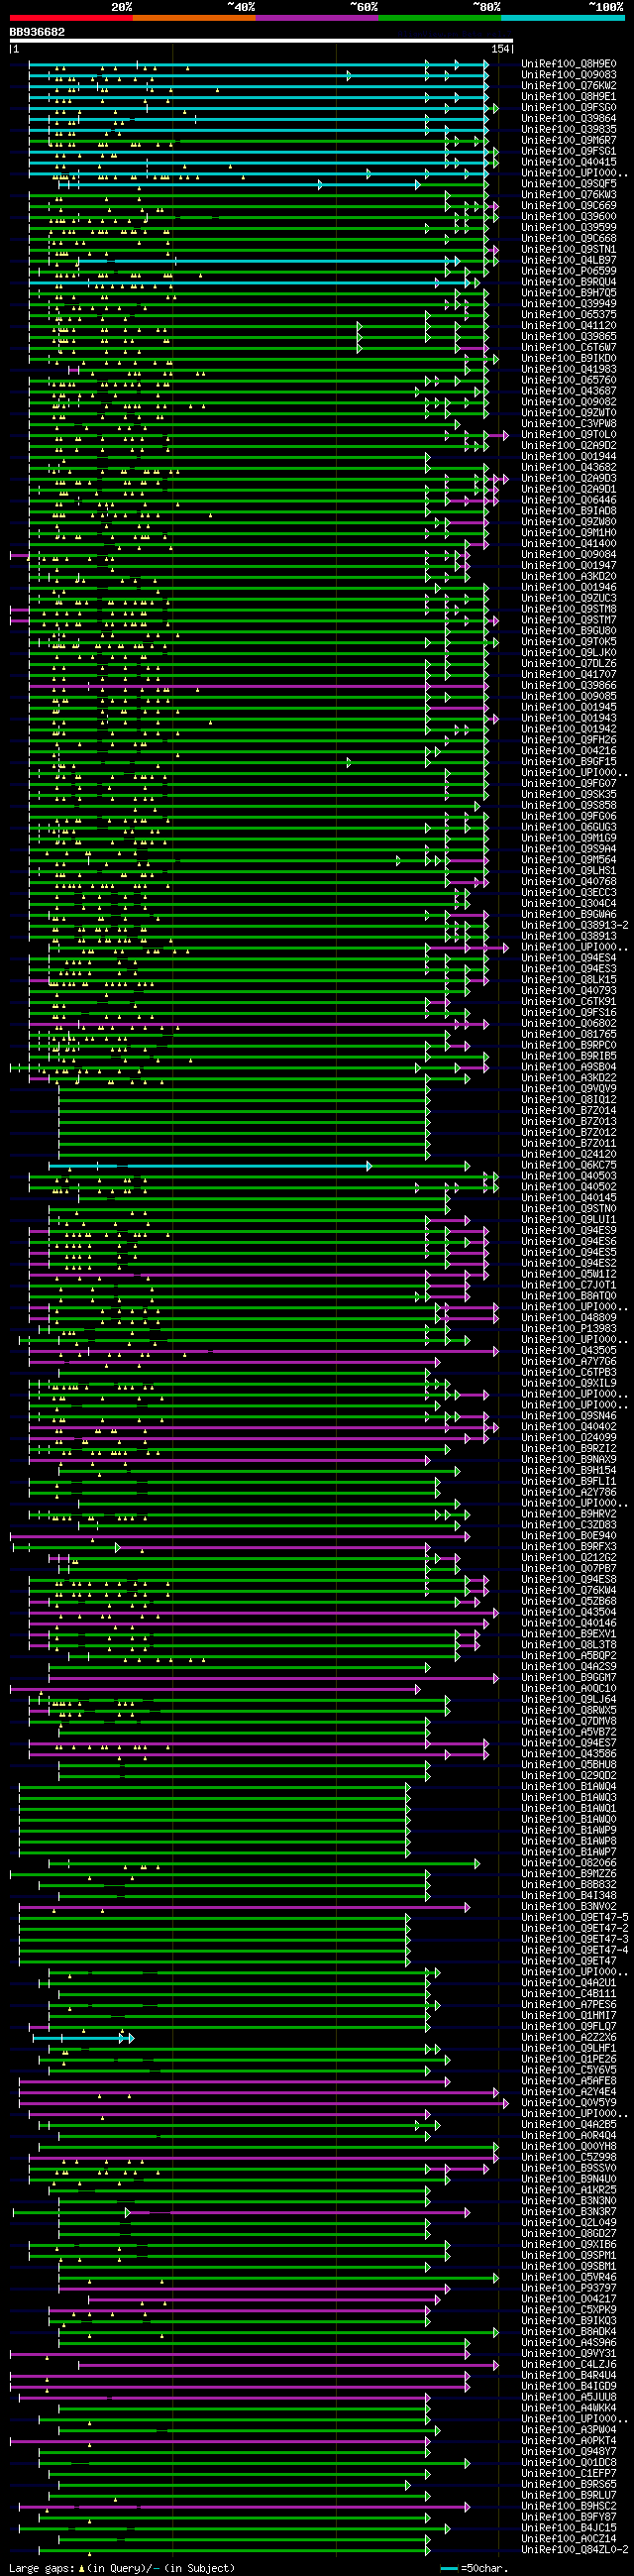Open the UniRef100_Q01DC8 entry
The image size is (634, 2576).
click(x=569, y=2463)
